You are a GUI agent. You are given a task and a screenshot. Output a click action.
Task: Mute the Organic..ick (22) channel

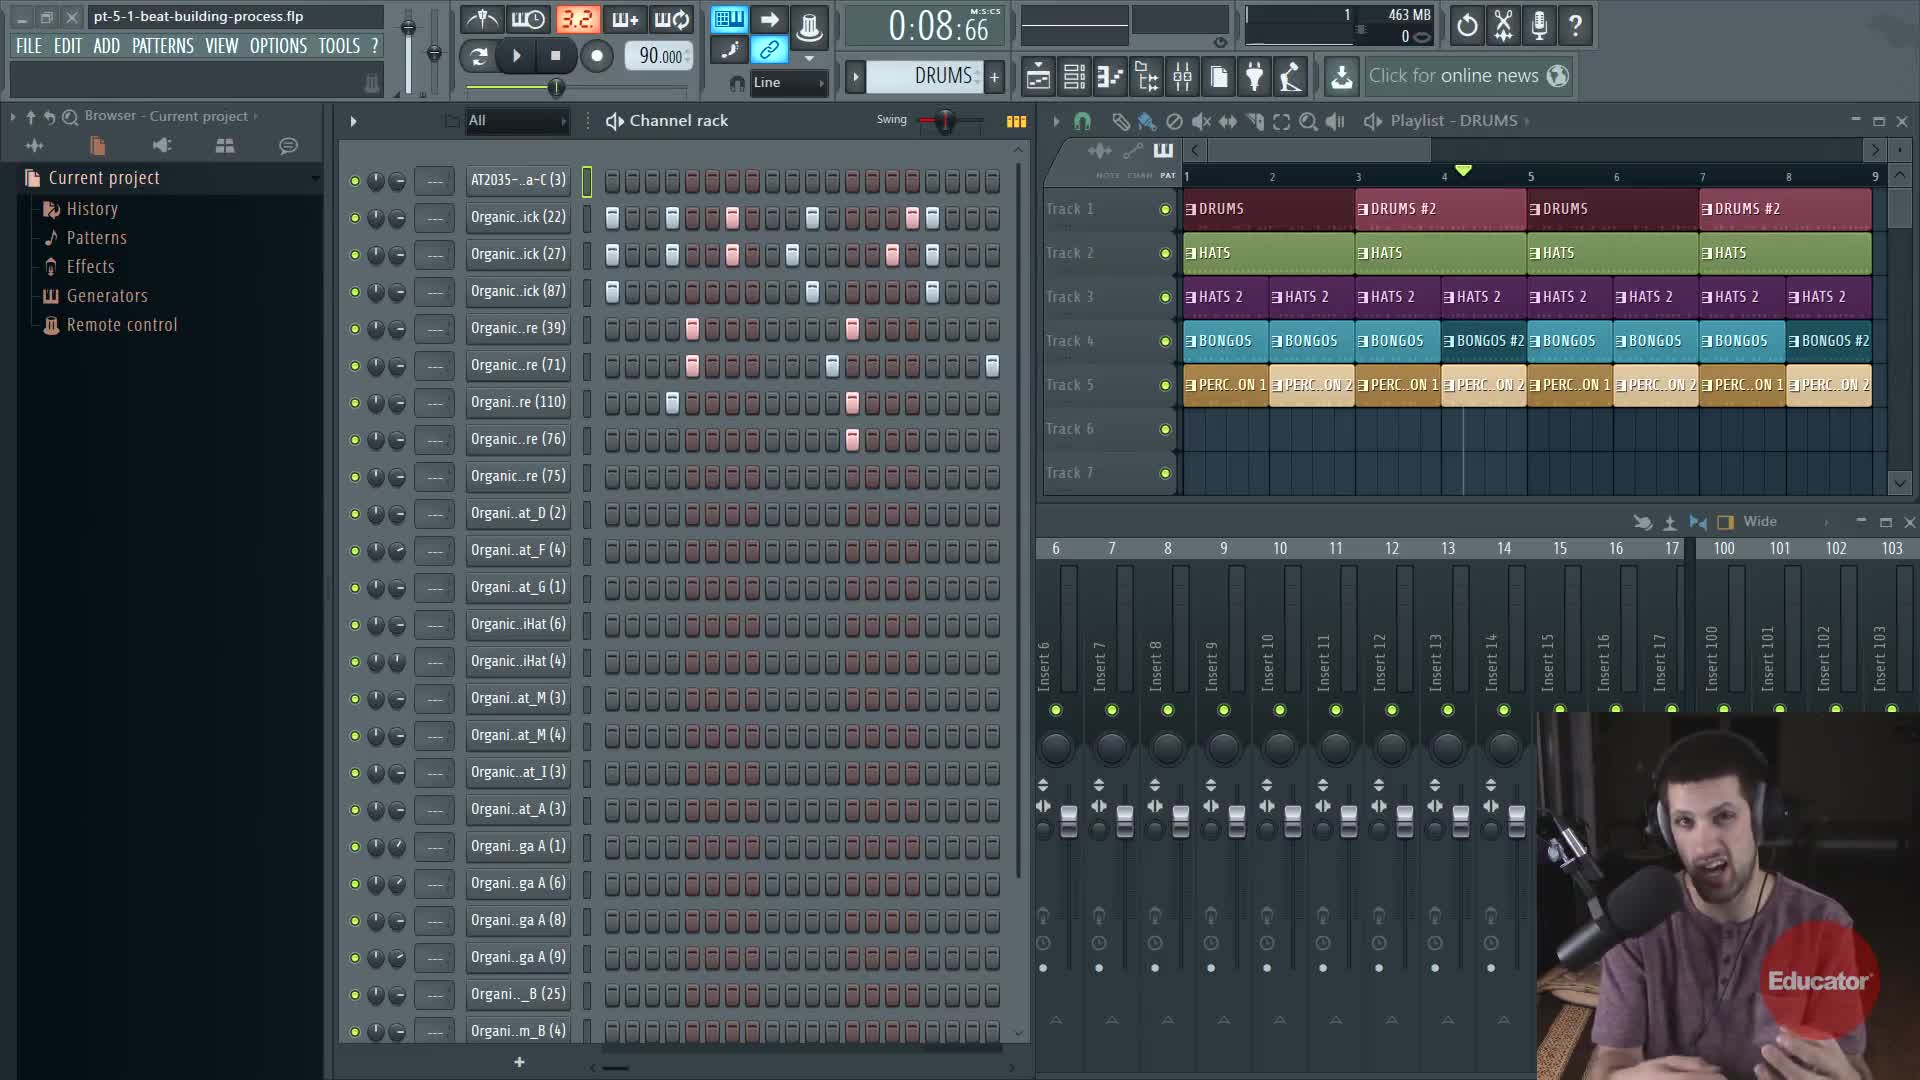pyautogui.click(x=354, y=218)
